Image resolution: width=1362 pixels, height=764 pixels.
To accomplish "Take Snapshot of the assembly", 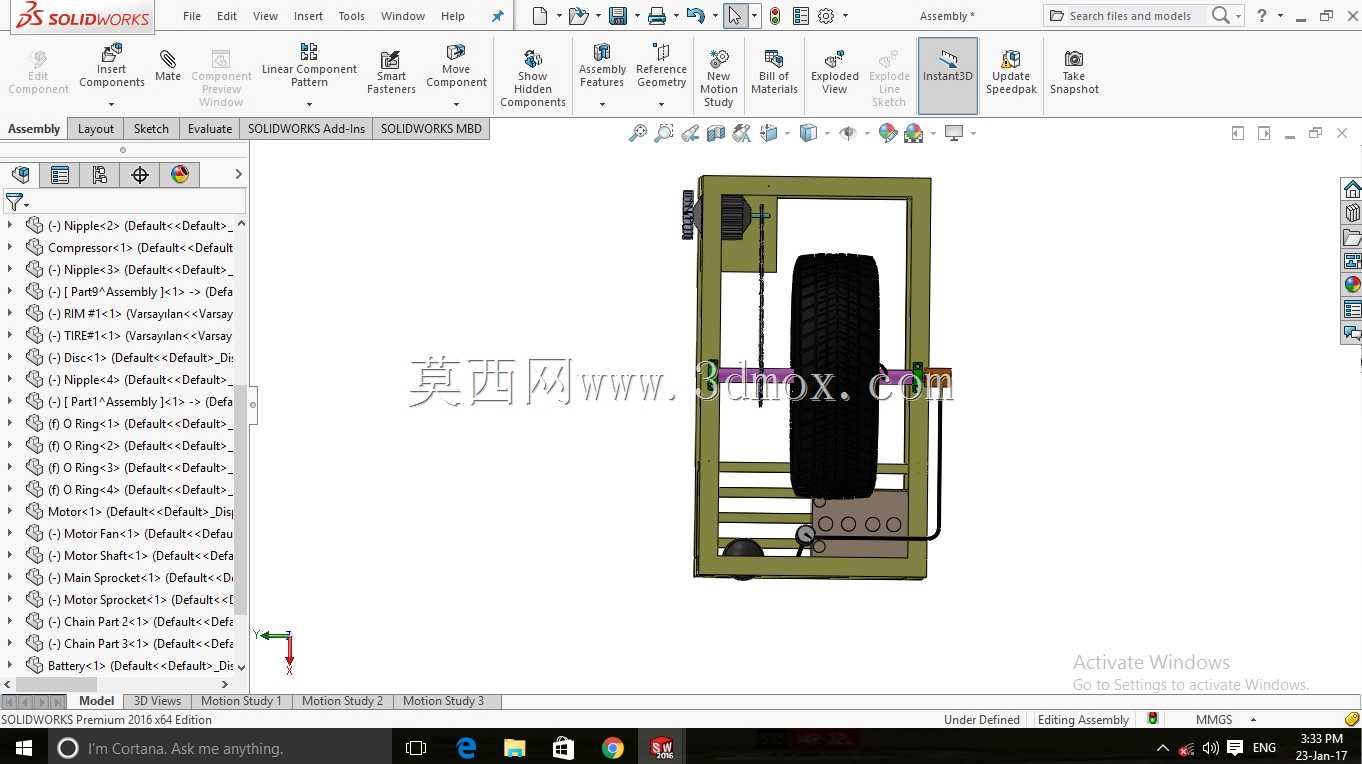I will [1074, 72].
